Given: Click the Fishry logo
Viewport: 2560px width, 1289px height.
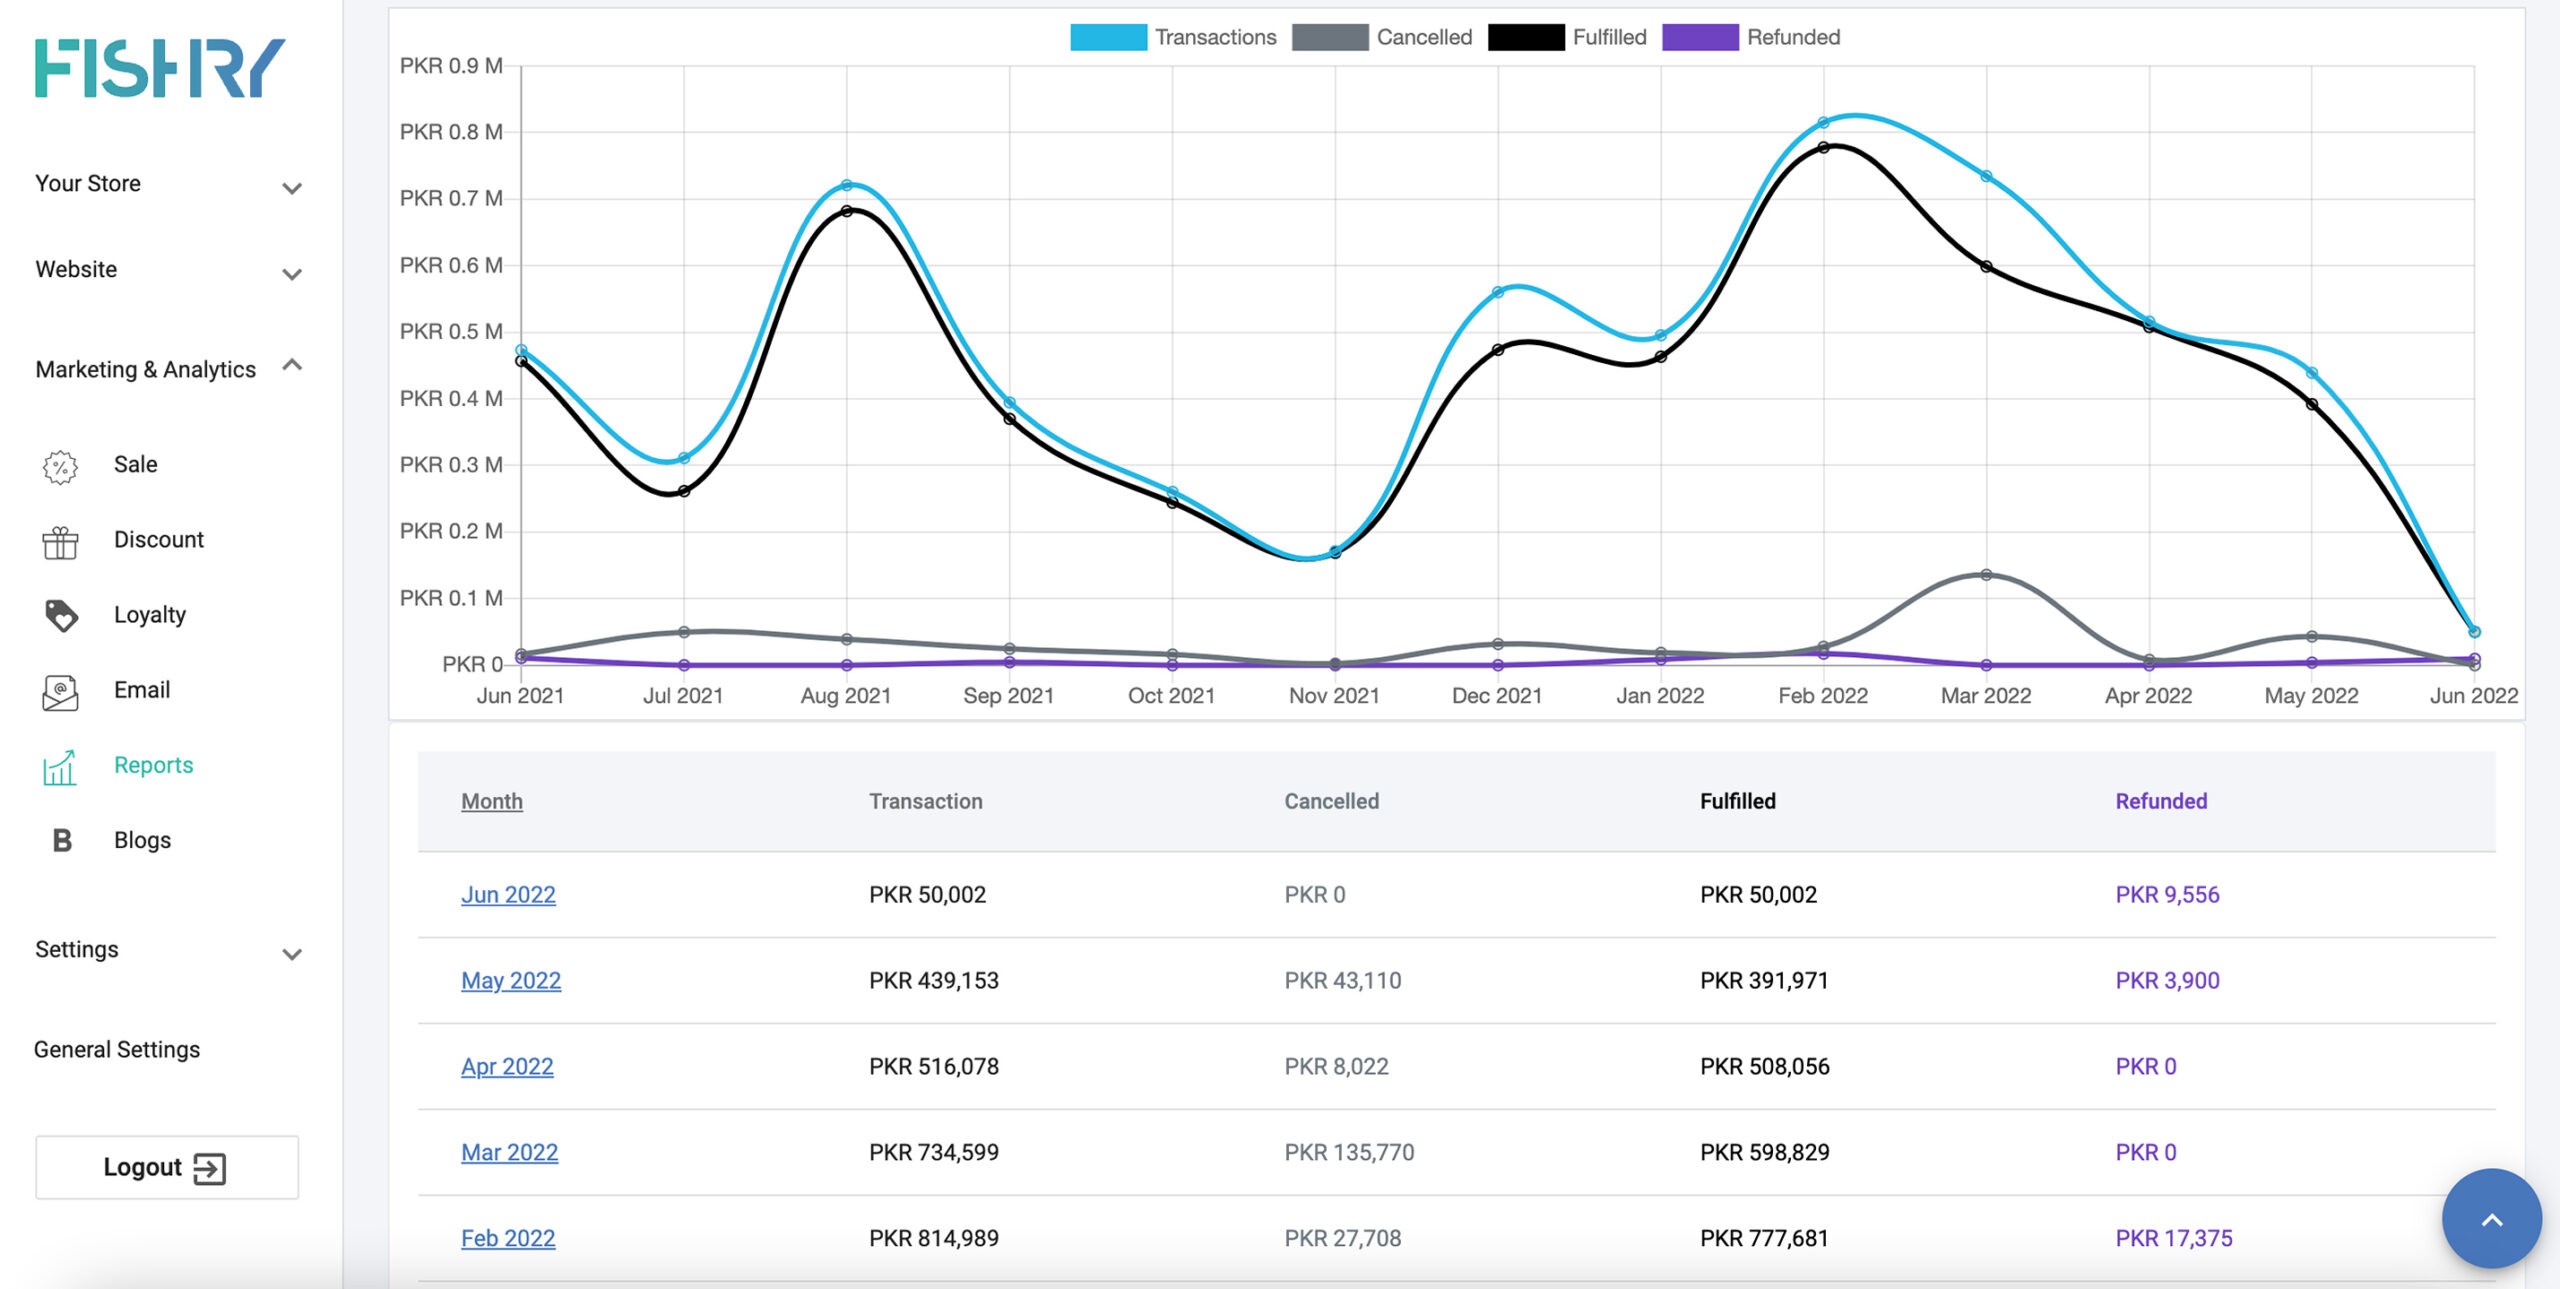Looking at the screenshot, I should 160,68.
